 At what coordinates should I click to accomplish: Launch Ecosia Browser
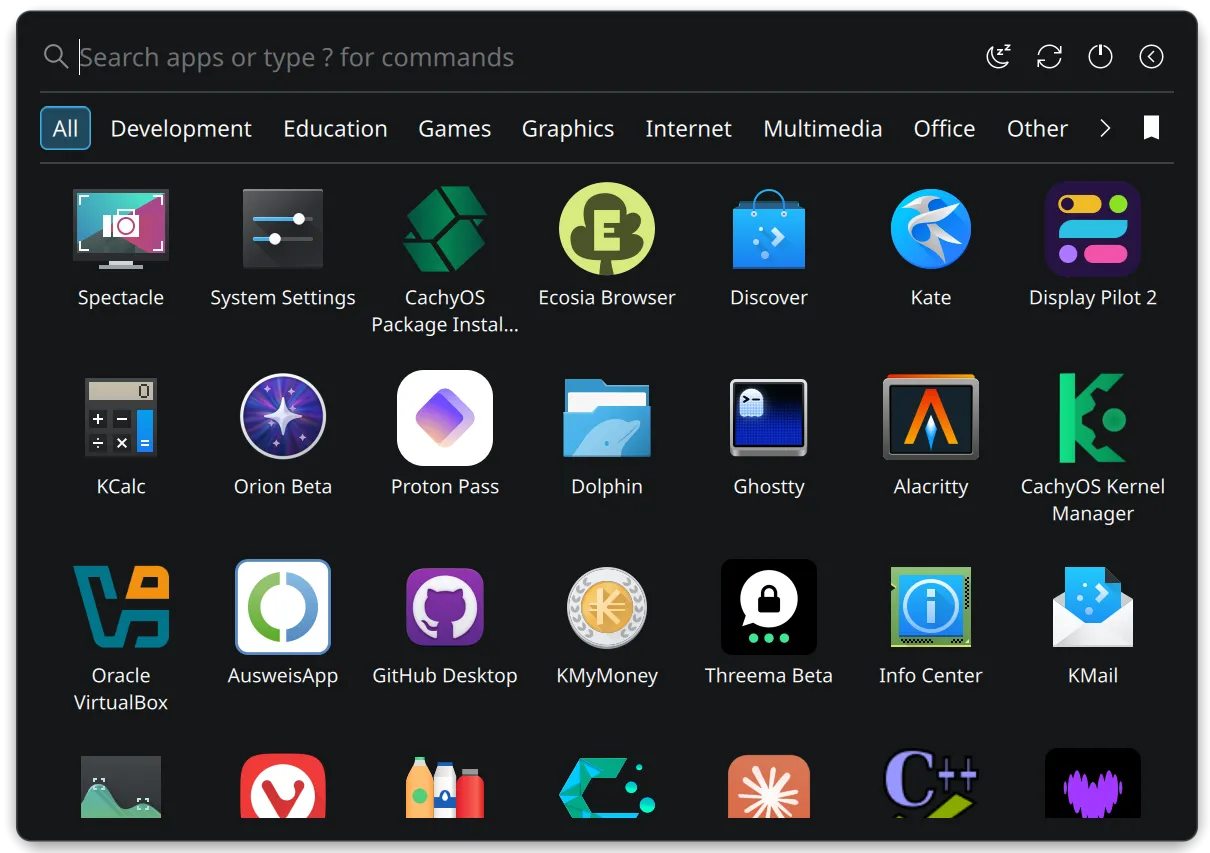point(607,229)
